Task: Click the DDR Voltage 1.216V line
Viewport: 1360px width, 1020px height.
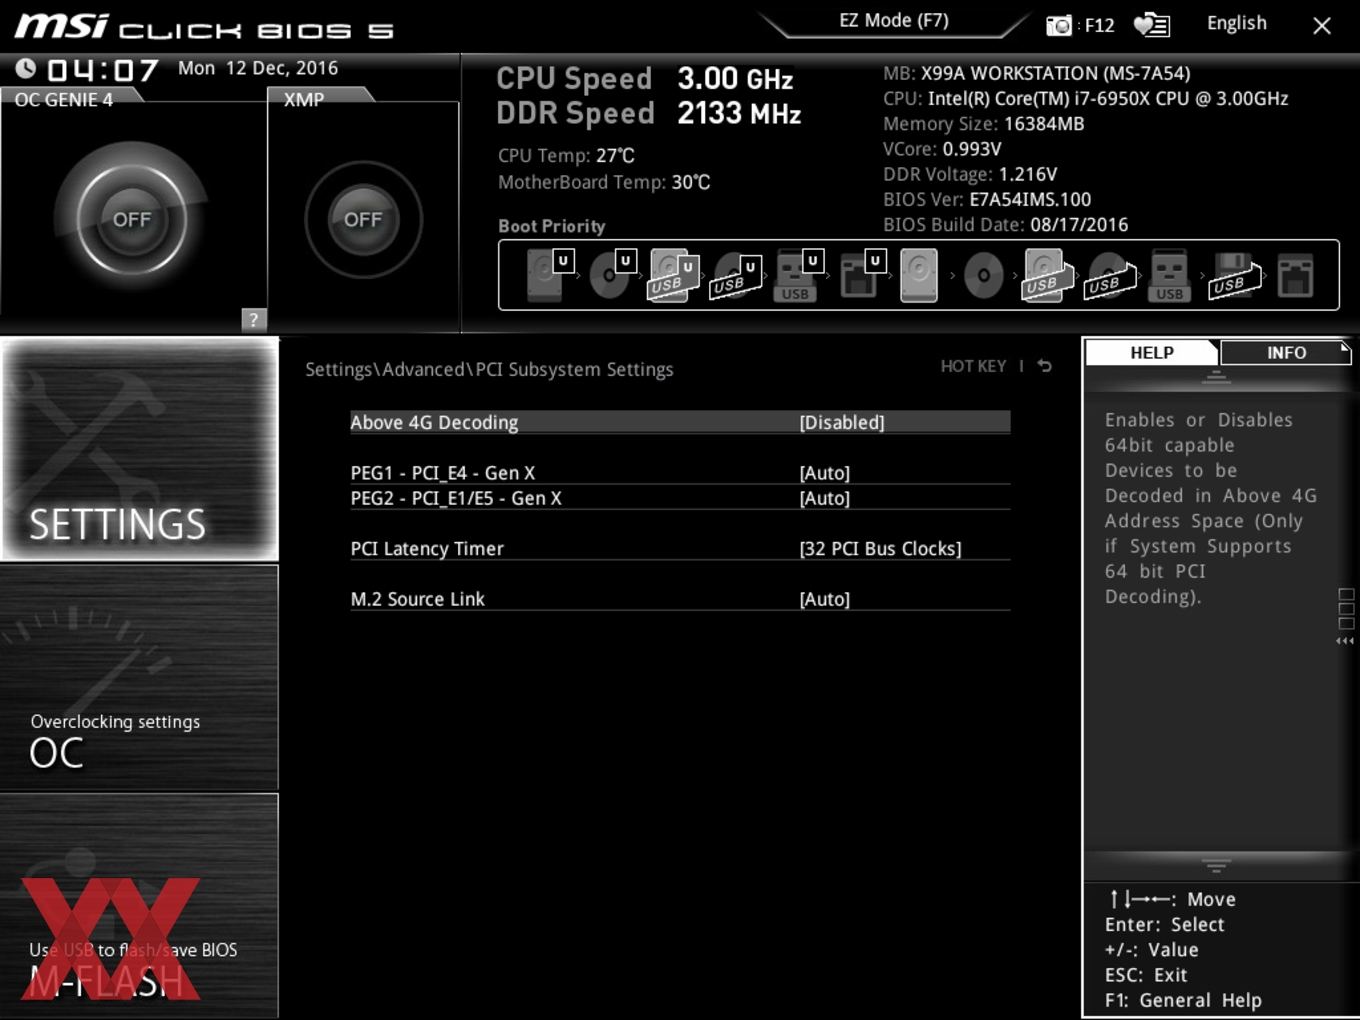Action: click(970, 173)
